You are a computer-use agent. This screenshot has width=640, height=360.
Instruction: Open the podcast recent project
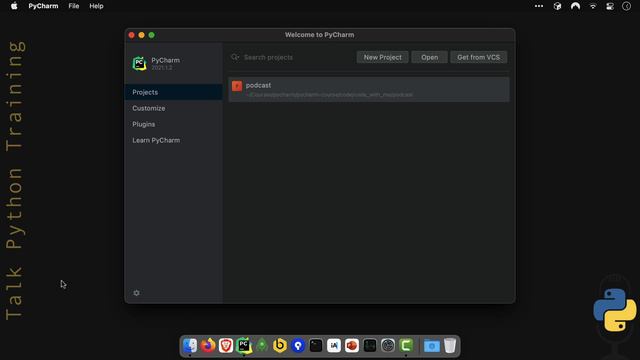(x=369, y=89)
